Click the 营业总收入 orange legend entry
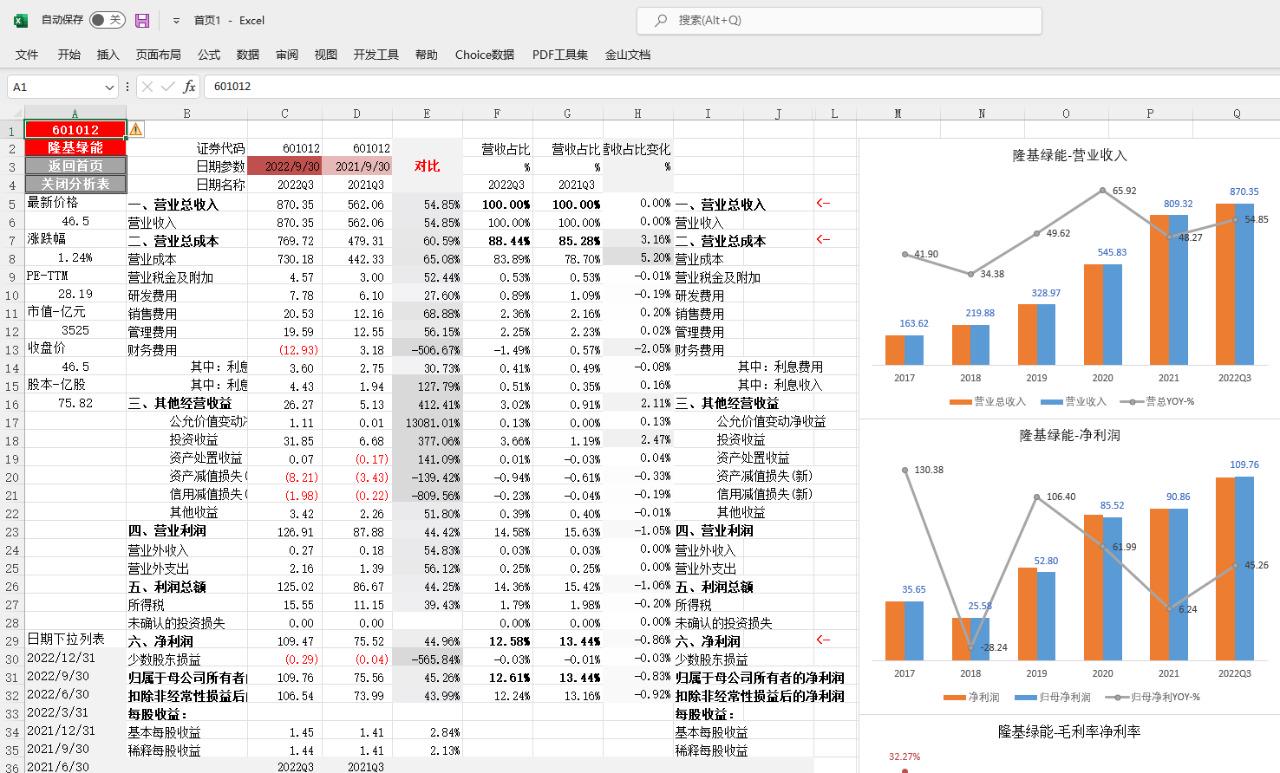Image resolution: width=1280 pixels, height=773 pixels. 988,401
